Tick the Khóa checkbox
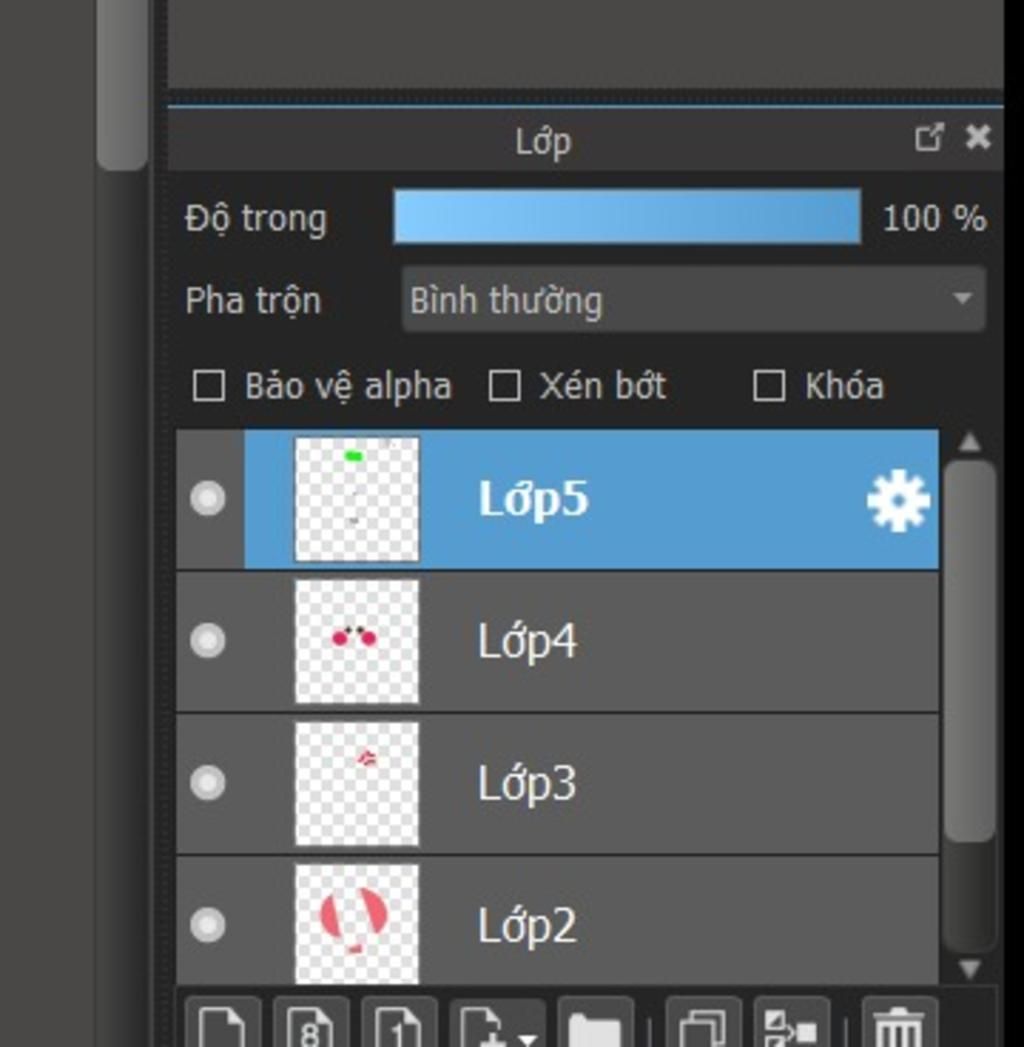The height and width of the screenshot is (1047, 1024). [769, 386]
